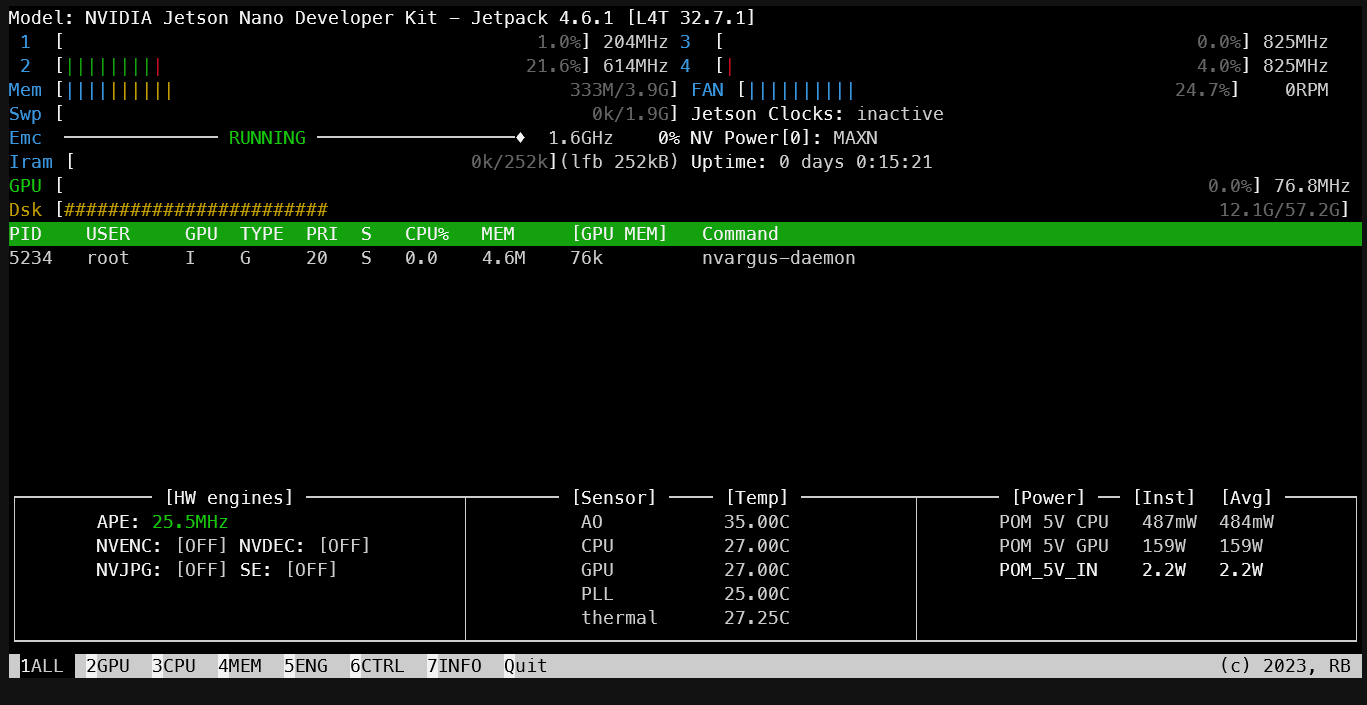
Task: Click the PRI column header
Action: pos(322,234)
